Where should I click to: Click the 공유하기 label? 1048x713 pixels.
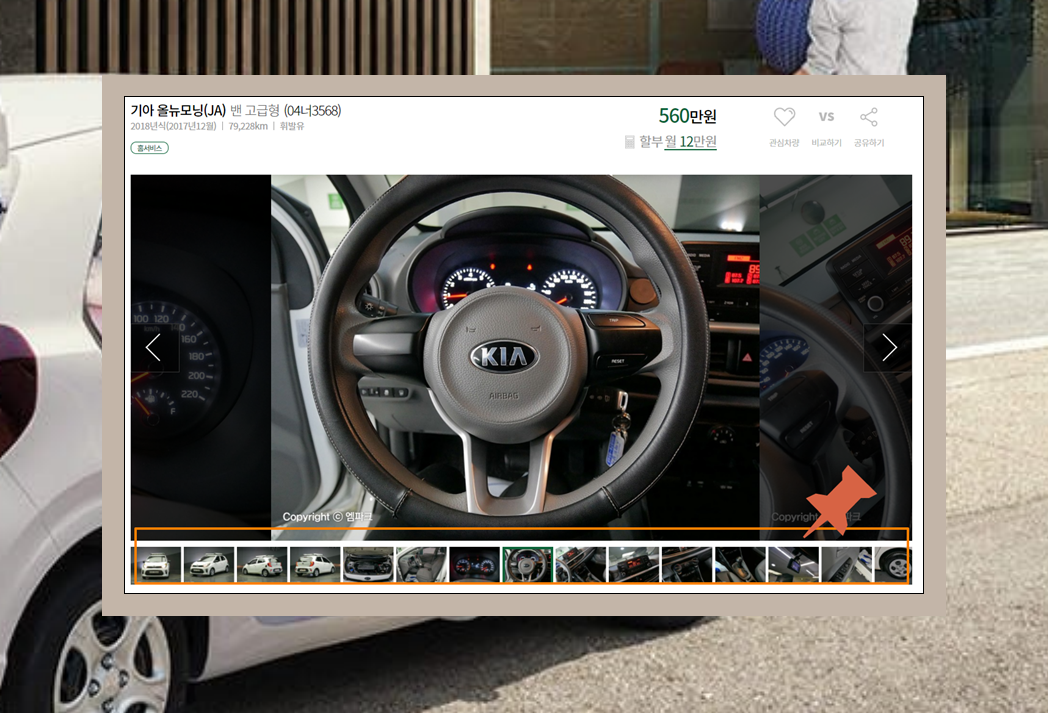(869, 143)
